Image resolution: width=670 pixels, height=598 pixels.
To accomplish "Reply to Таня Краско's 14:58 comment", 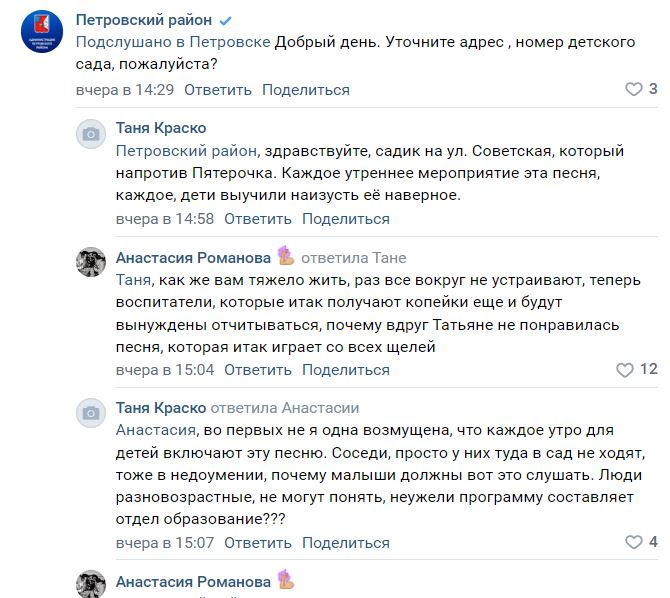I will click(x=258, y=219).
